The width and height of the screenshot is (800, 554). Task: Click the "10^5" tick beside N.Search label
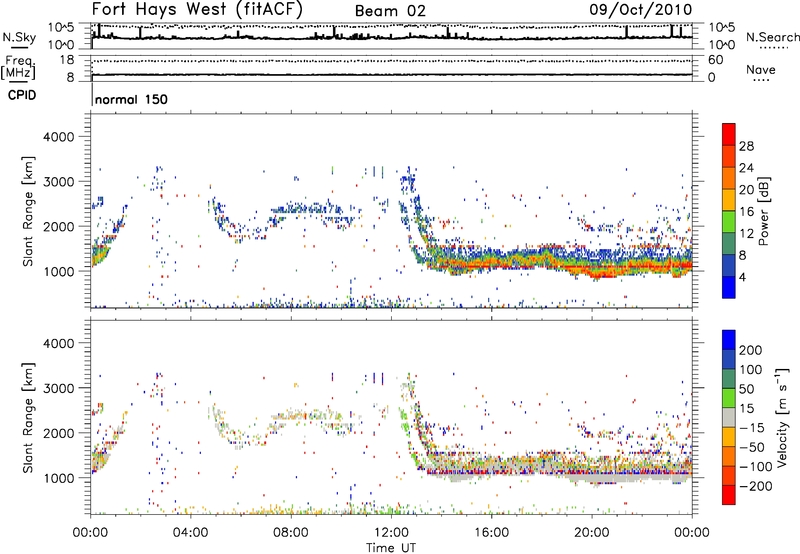(722, 28)
